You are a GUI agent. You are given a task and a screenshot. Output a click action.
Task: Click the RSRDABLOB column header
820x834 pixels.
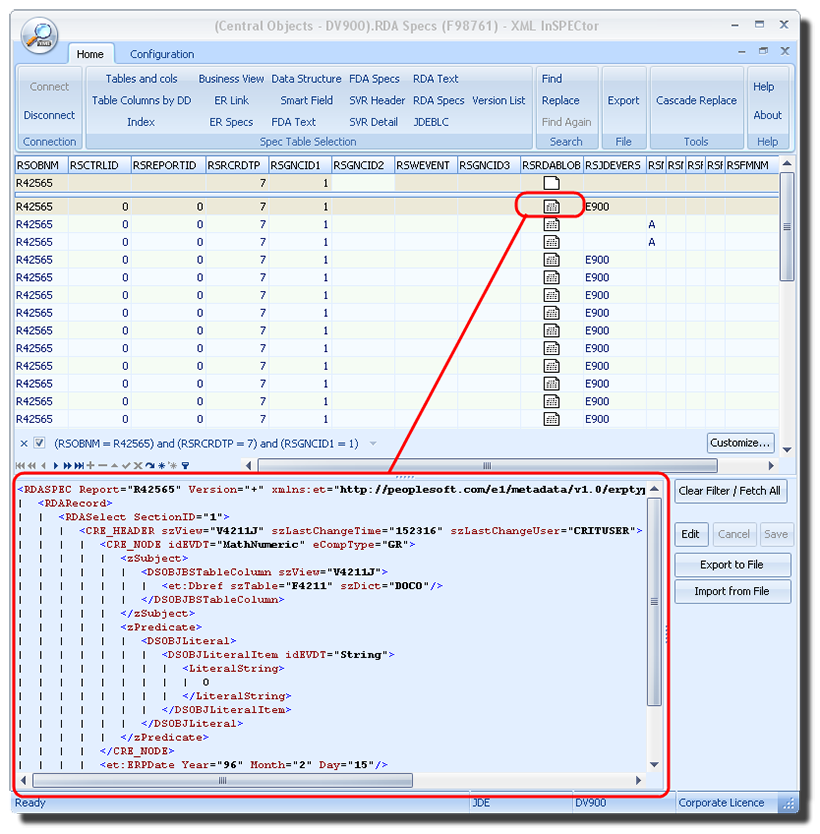(551, 165)
